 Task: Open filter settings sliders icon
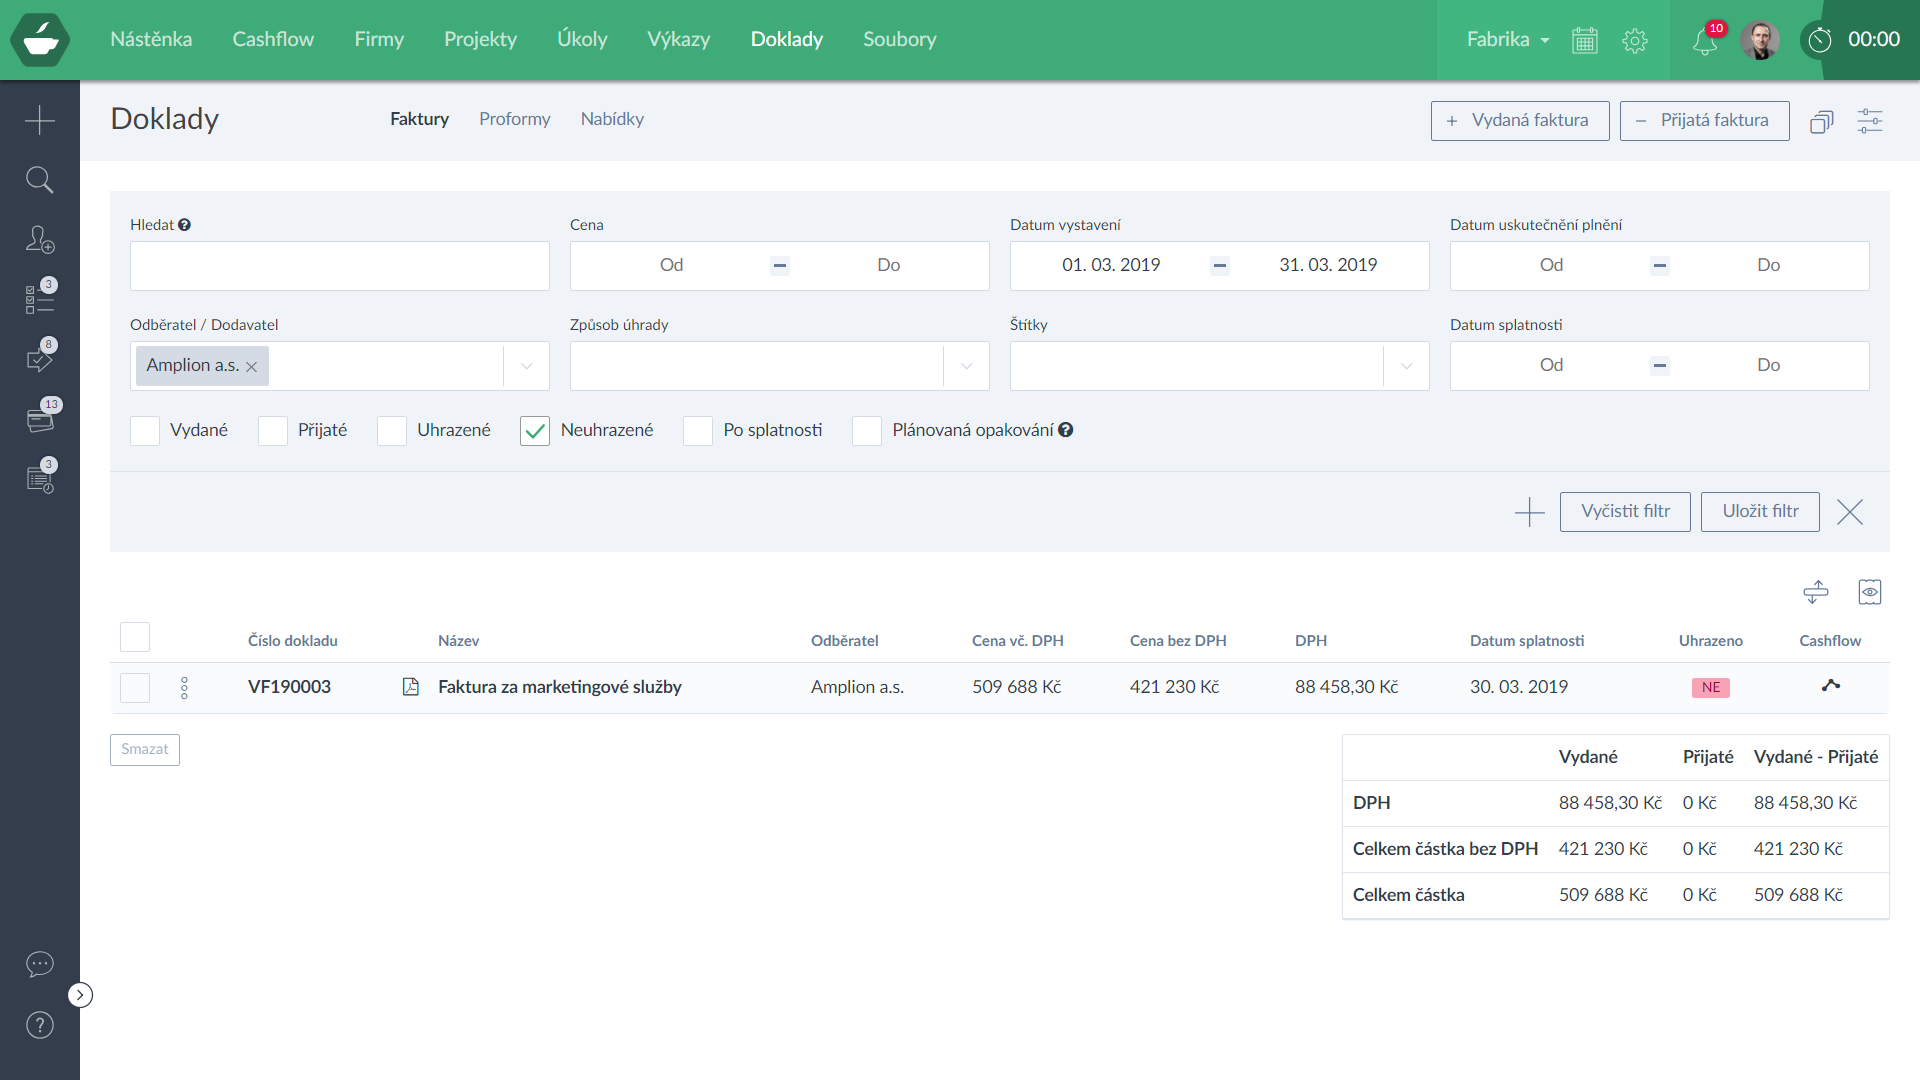pyautogui.click(x=1869, y=121)
